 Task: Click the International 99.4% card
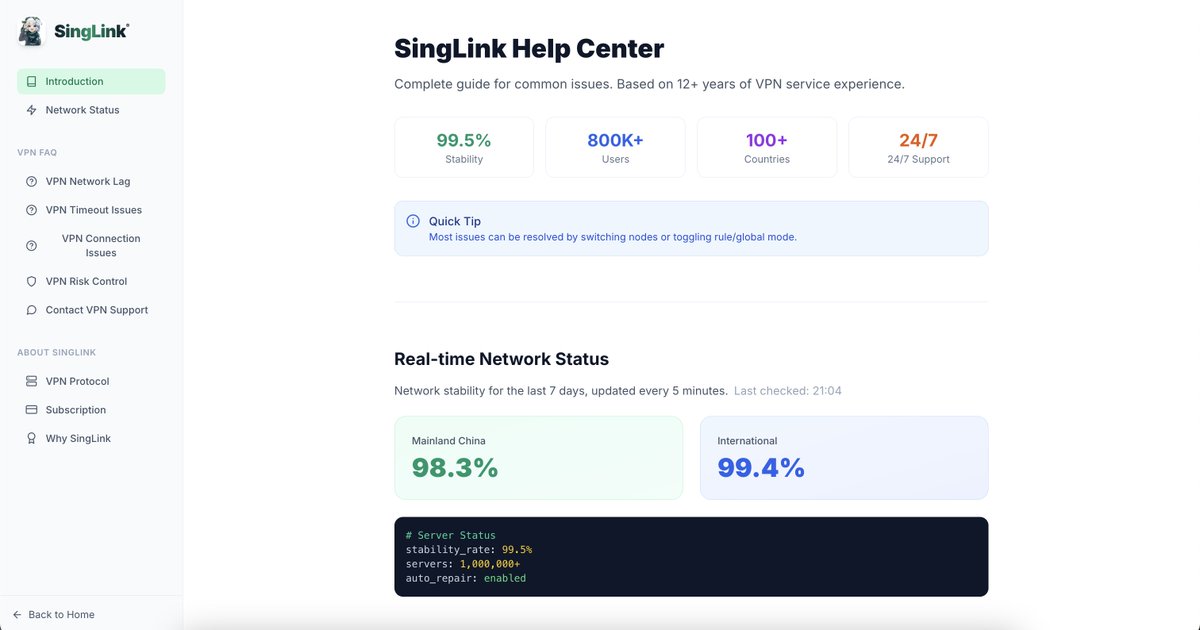click(x=844, y=458)
